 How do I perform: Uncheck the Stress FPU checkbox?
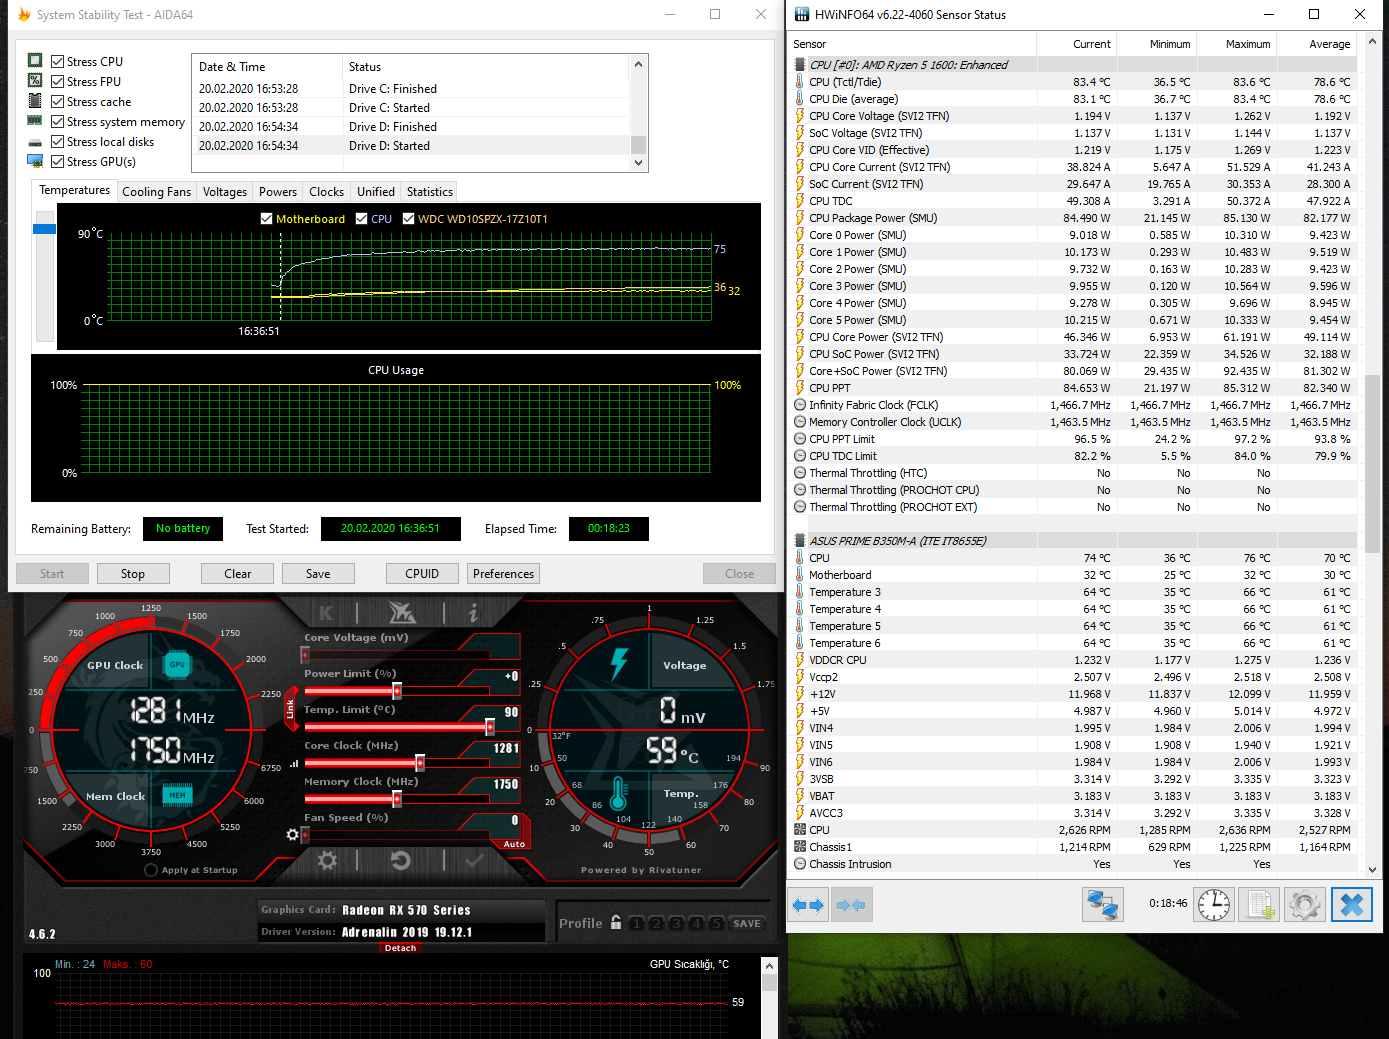[x=58, y=81]
